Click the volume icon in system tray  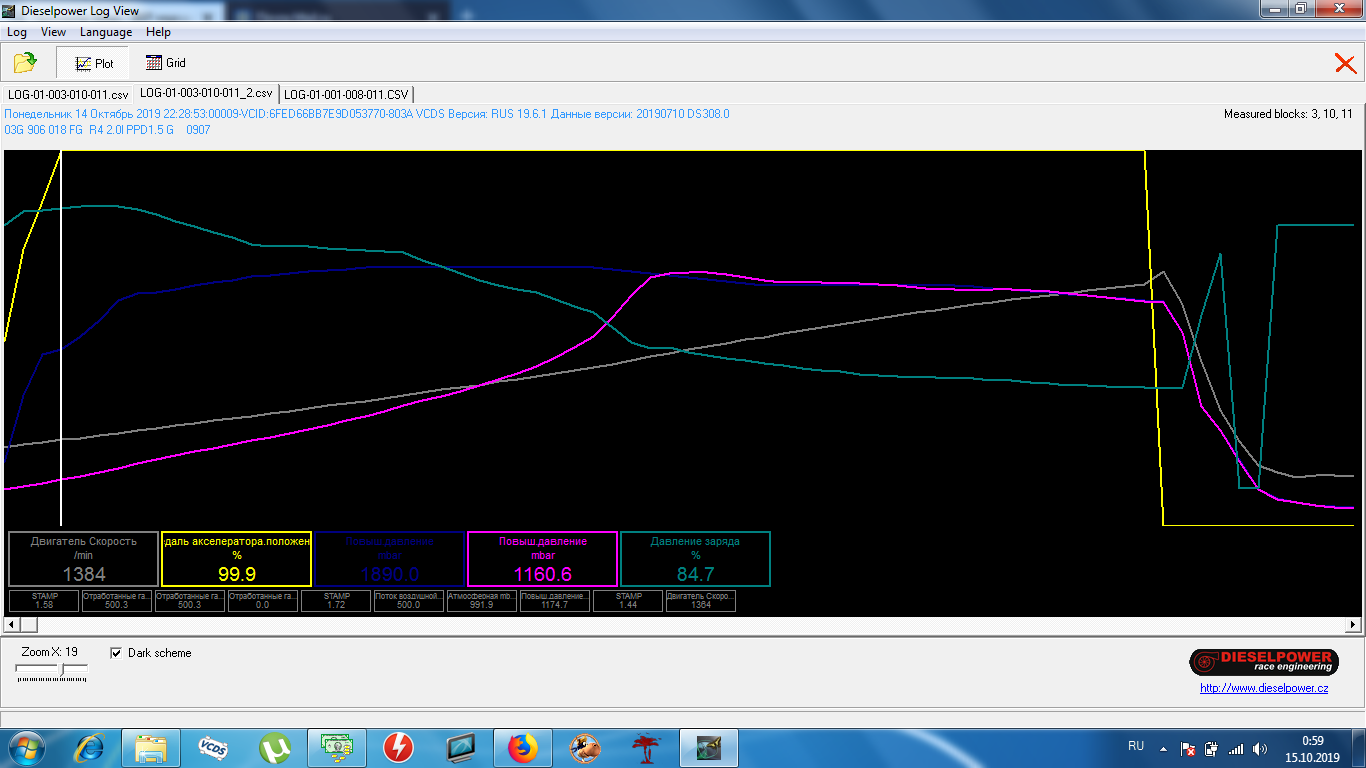[1259, 748]
